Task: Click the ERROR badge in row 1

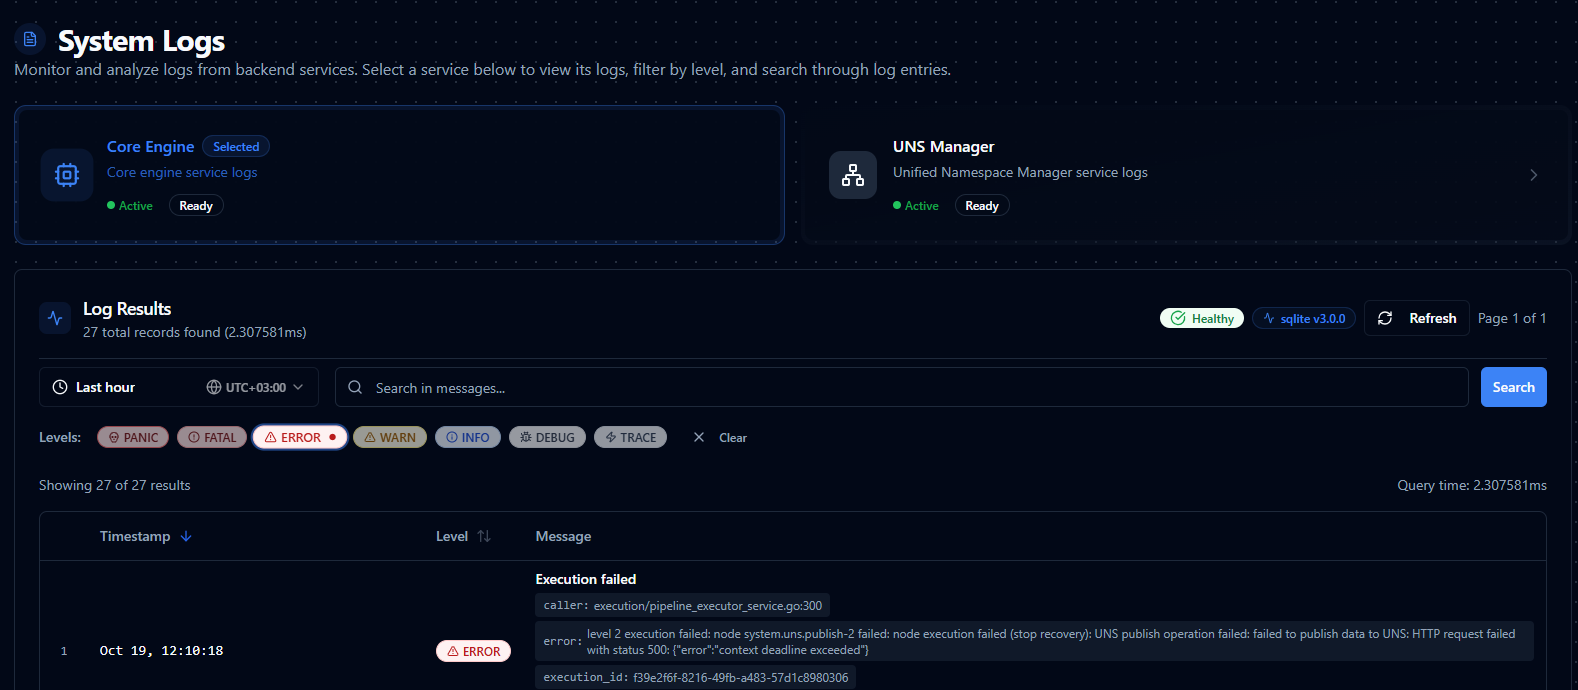Action: tap(474, 651)
